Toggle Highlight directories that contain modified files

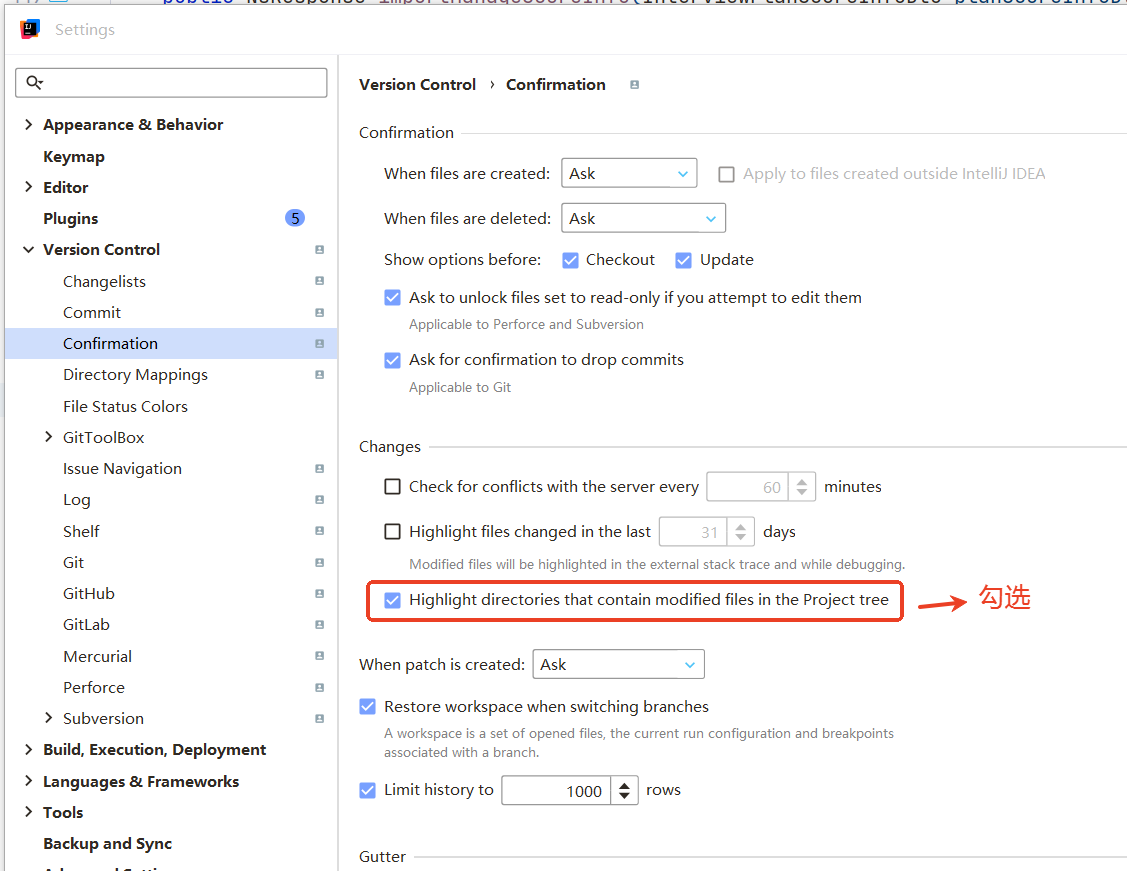tap(392, 600)
